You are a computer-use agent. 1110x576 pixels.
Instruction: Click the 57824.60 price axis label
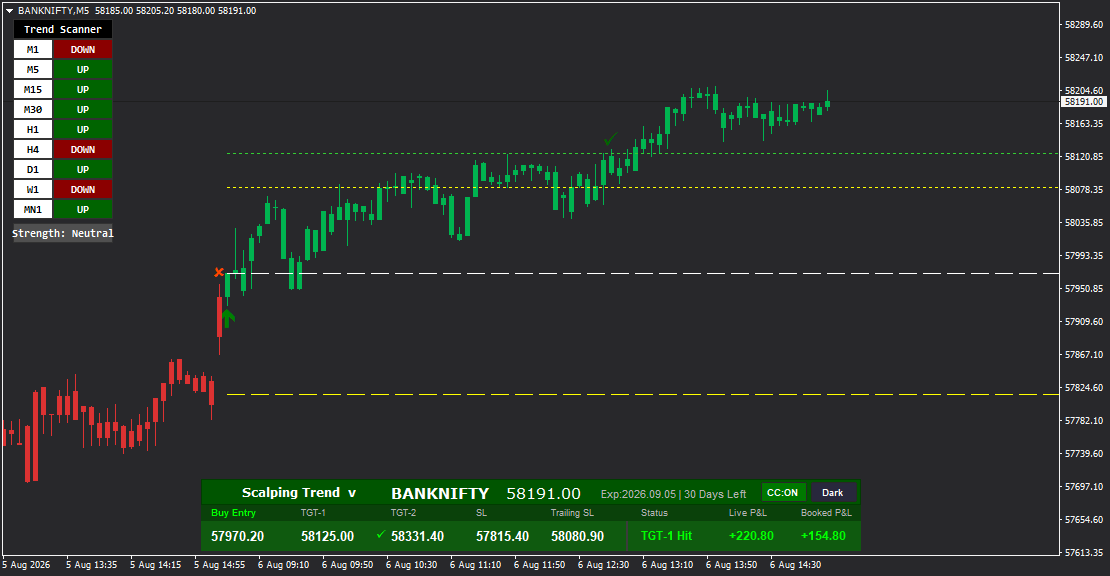pos(1083,388)
